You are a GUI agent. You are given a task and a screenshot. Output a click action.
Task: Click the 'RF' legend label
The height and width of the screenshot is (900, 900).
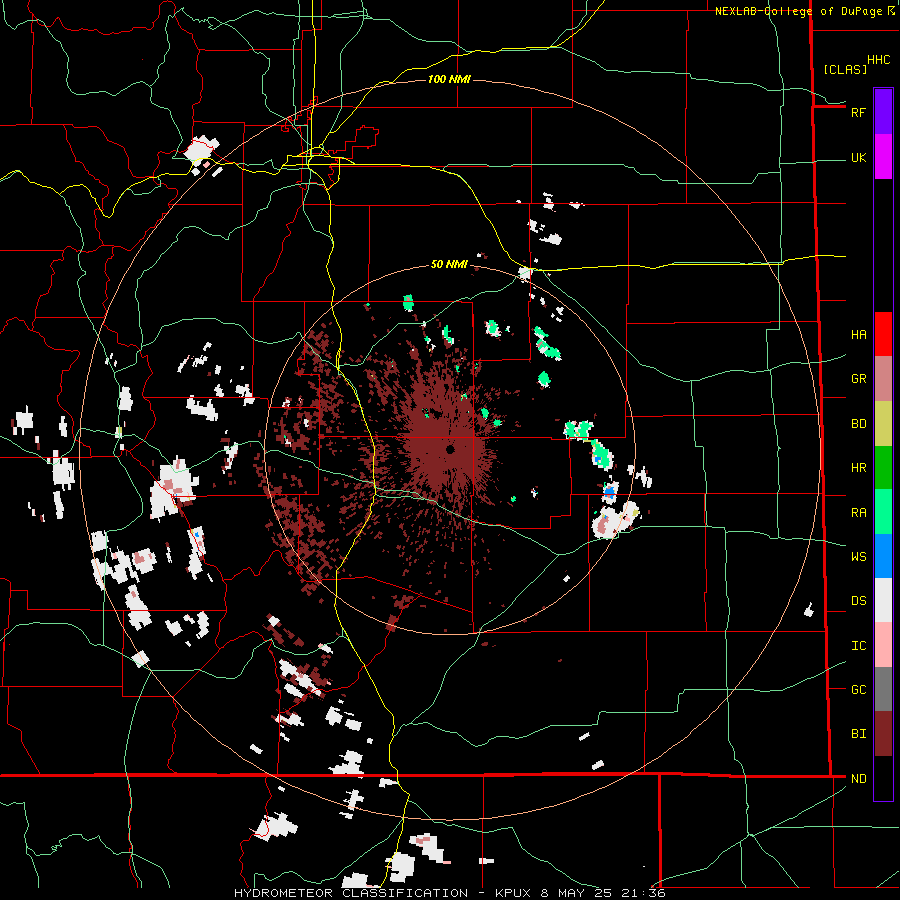858,112
